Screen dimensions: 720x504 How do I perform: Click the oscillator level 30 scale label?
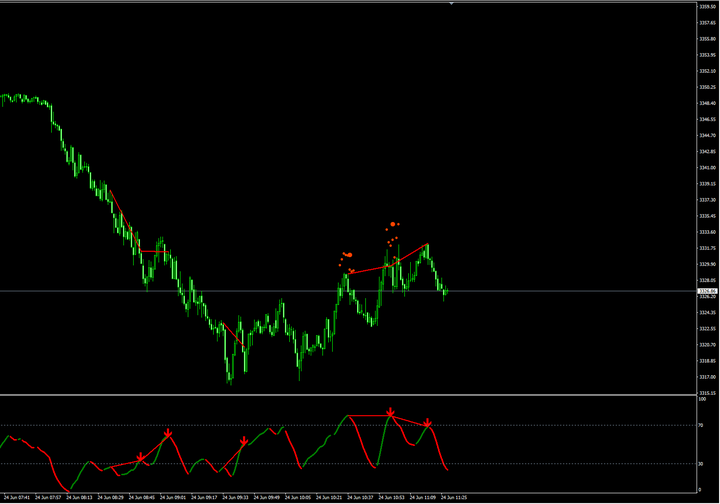pos(702,463)
